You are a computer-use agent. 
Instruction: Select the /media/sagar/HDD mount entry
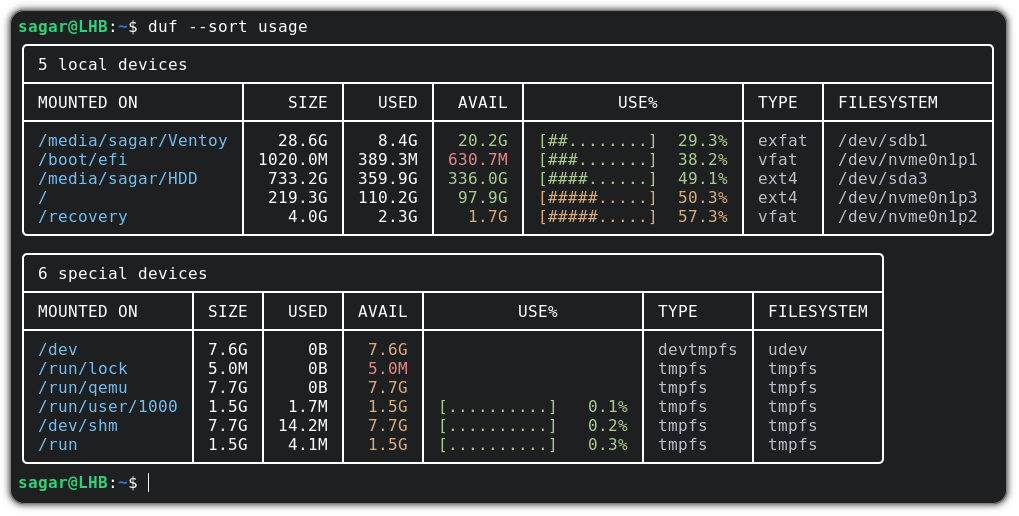118,179
